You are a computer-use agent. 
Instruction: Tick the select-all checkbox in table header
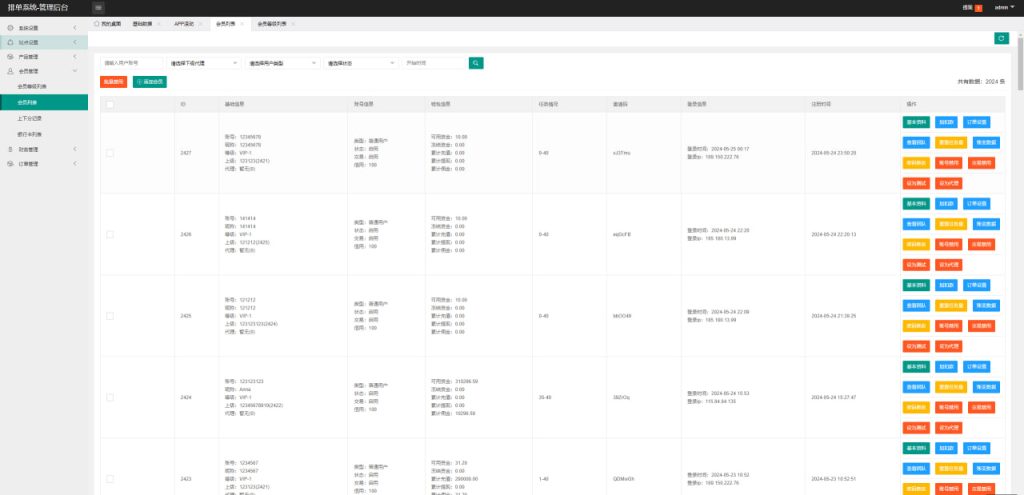(110, 104)
